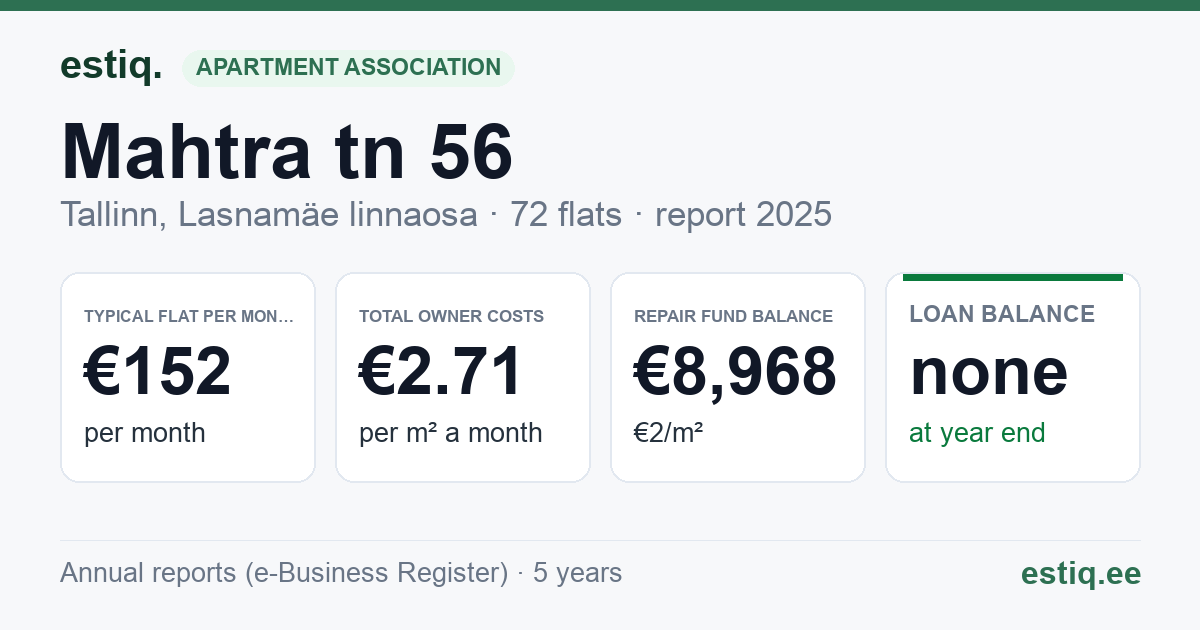Image resolution: width=1200 pixels, height=630 pixels.
Task: Click the LOAN BALANCE label
Action: click(x=1002, y=314)
